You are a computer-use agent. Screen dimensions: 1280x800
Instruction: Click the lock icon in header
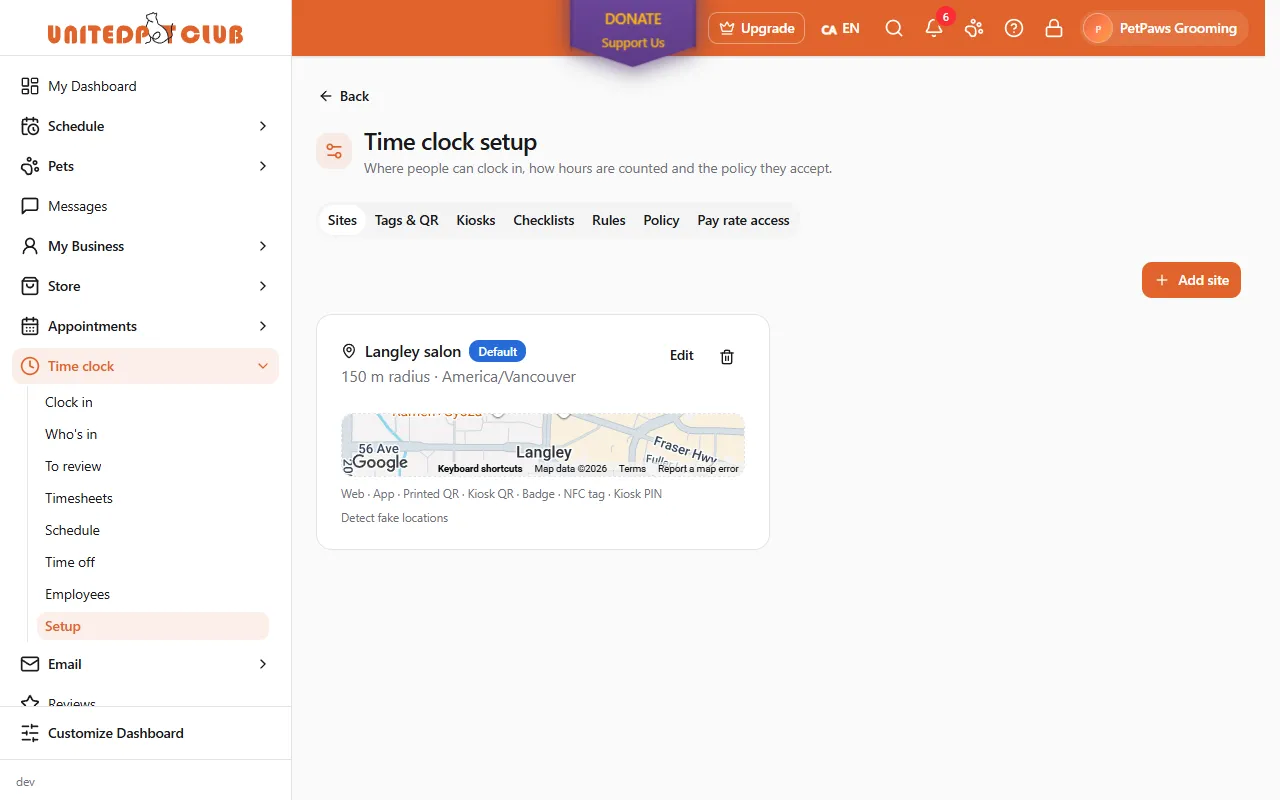pos(1054,28)
